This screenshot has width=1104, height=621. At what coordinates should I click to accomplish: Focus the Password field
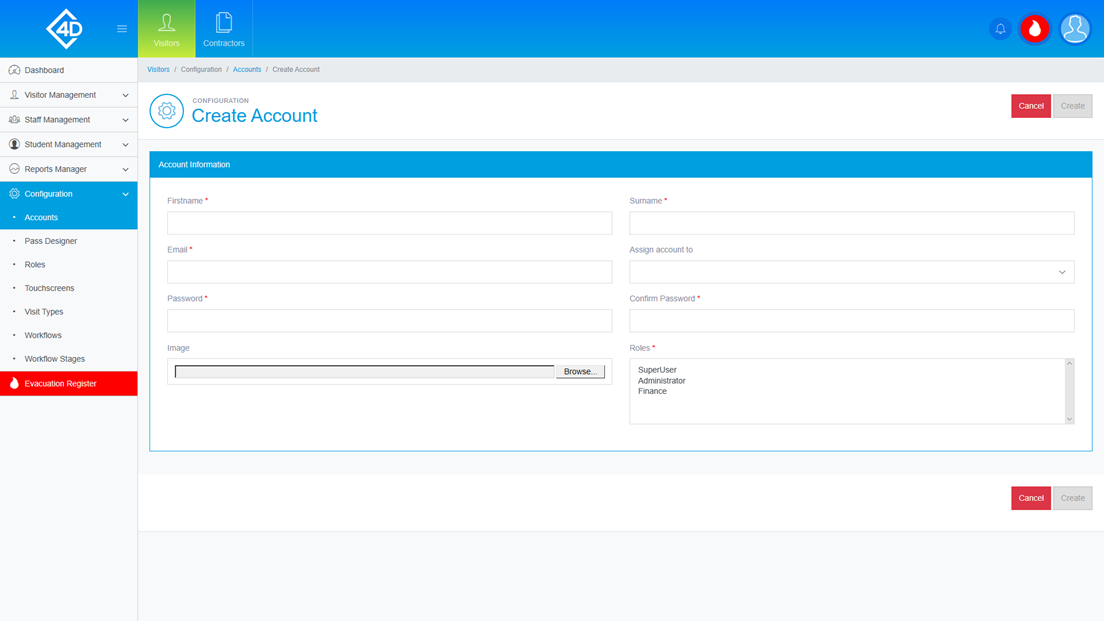(389, 321)
